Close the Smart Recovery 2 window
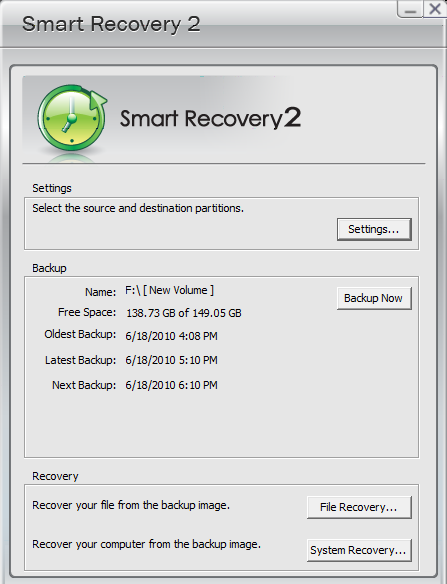The image size is (447, 584). (x=434, y=9)
